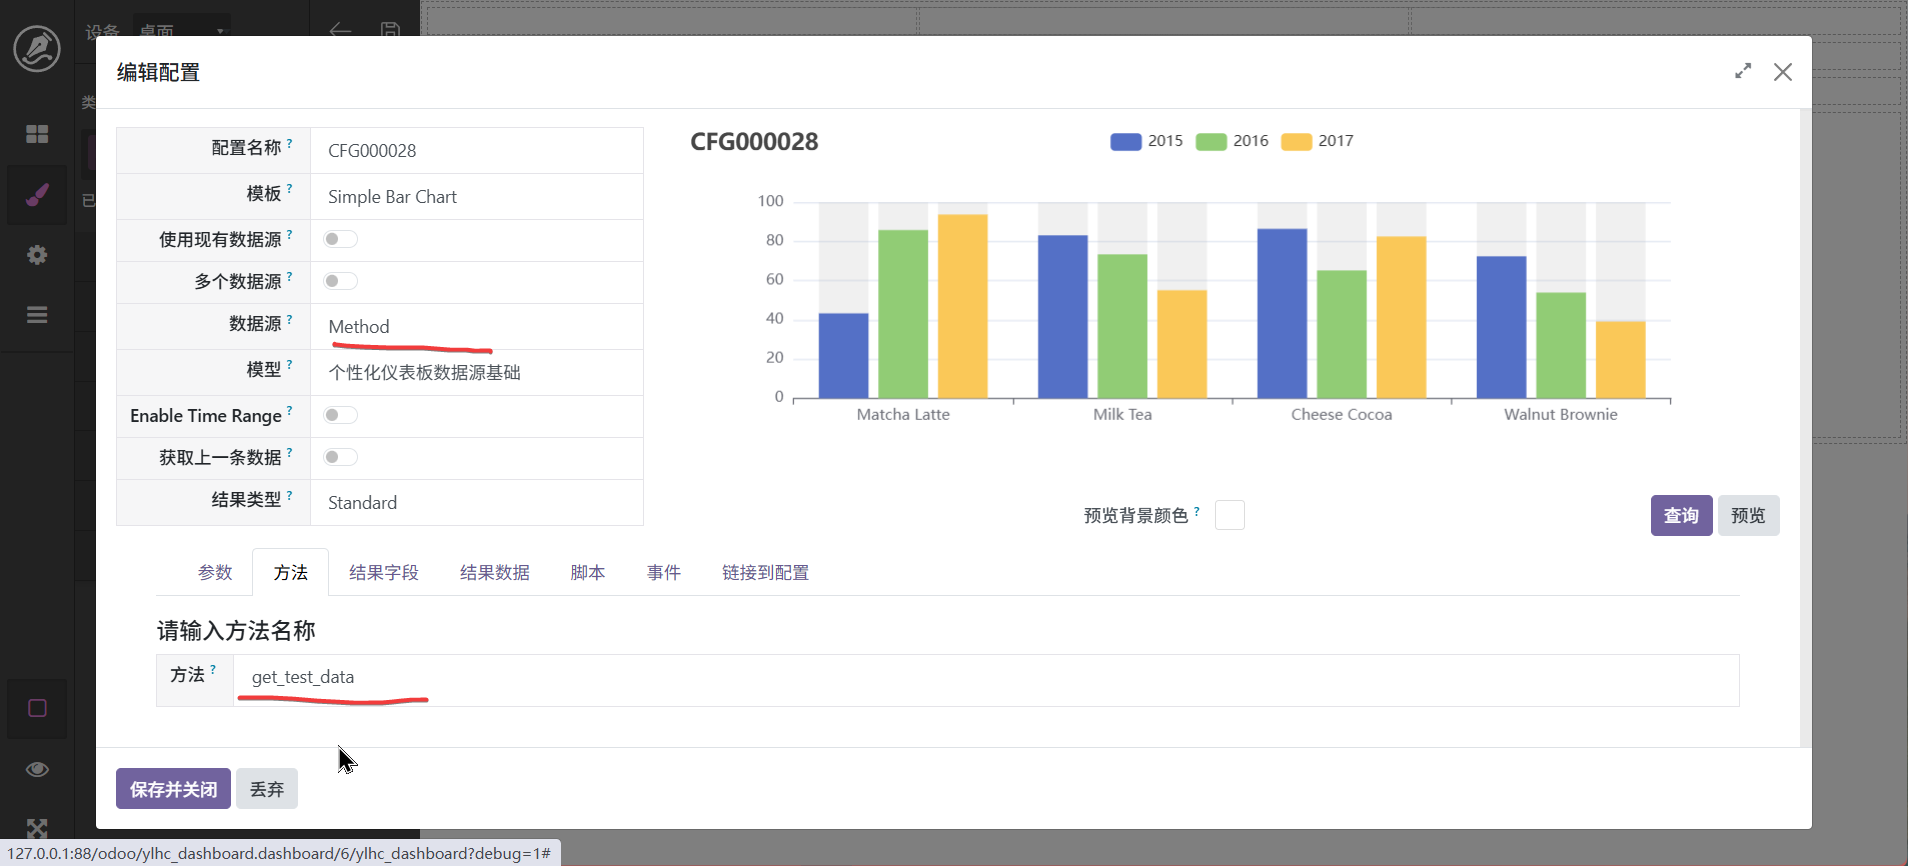Switch to the 脚本 tab

coord(587,573)
